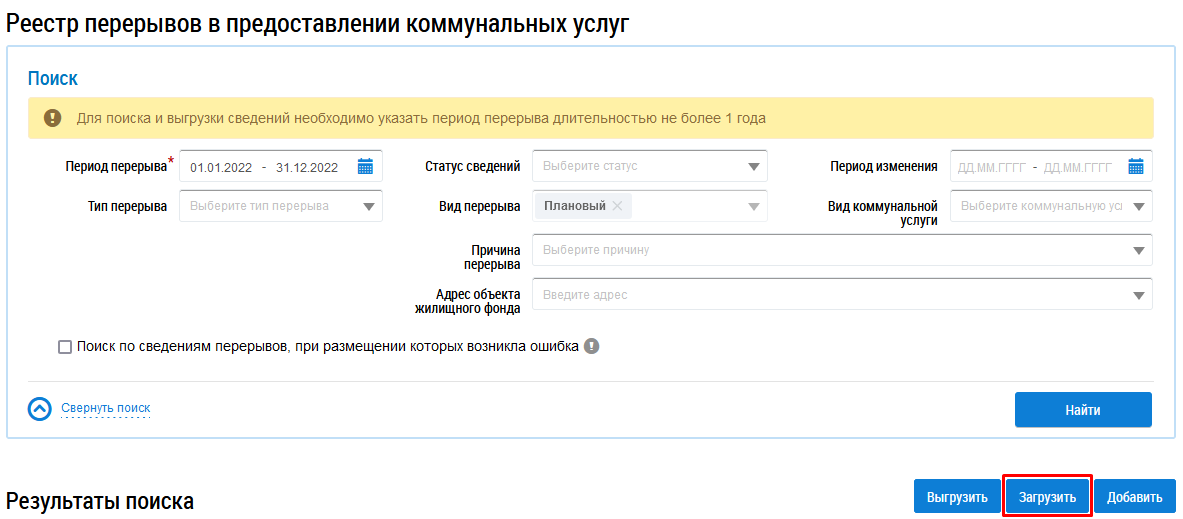Viewport: 1183px width, 519px height.
Task: Click the Период изменения end date field
Action: [1078, 167]
